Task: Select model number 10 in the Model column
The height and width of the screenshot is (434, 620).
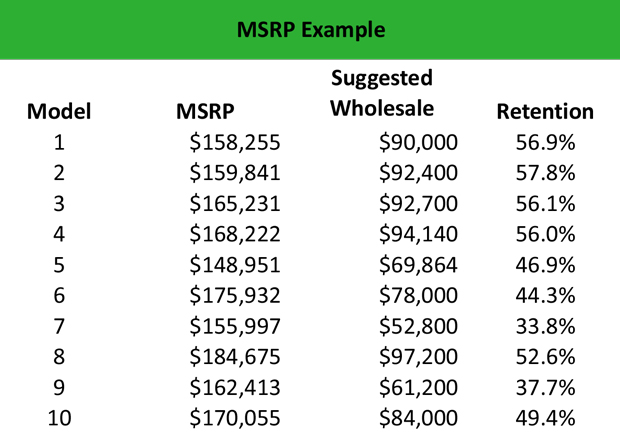Action: click(59, 415)
